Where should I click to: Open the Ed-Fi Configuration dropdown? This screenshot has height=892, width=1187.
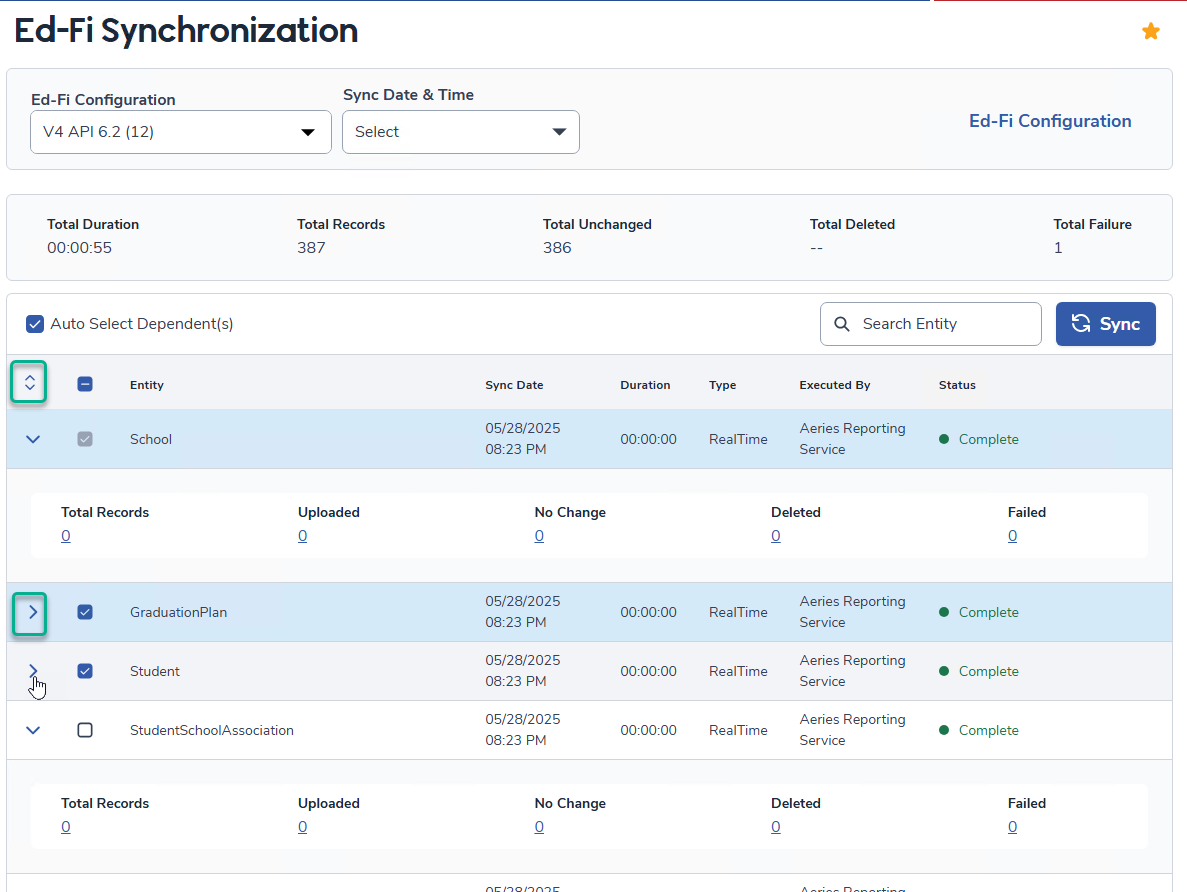[x=181, y=132]
